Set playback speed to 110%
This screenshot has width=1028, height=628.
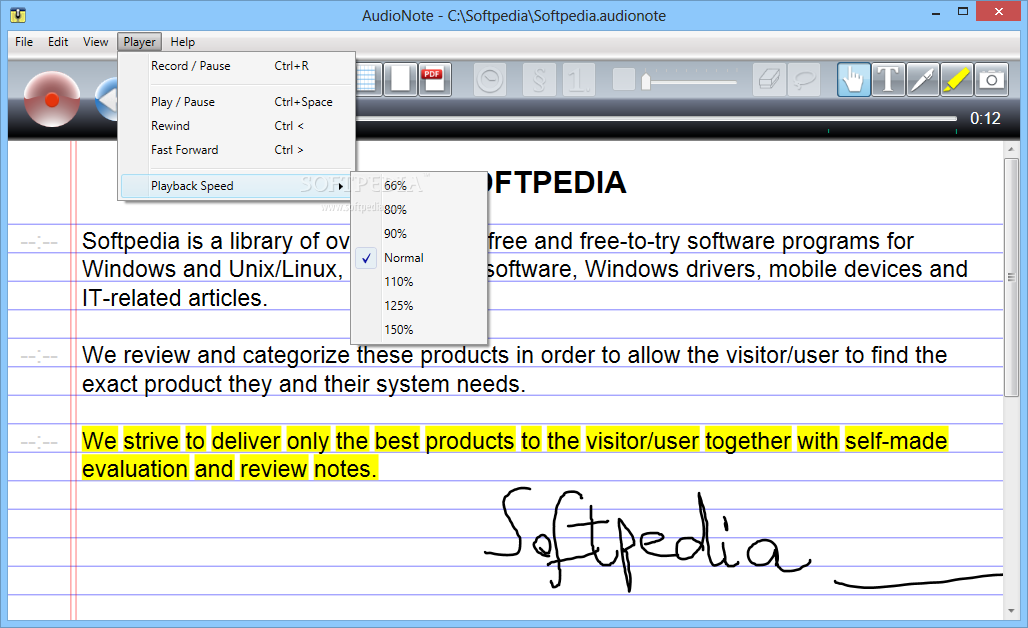point(420,282)
